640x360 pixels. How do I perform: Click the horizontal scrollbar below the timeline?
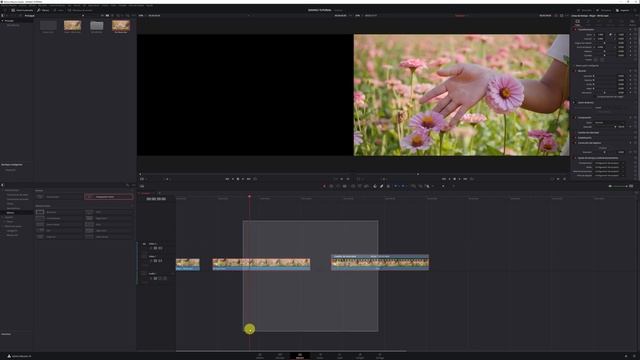pos(291,351)
